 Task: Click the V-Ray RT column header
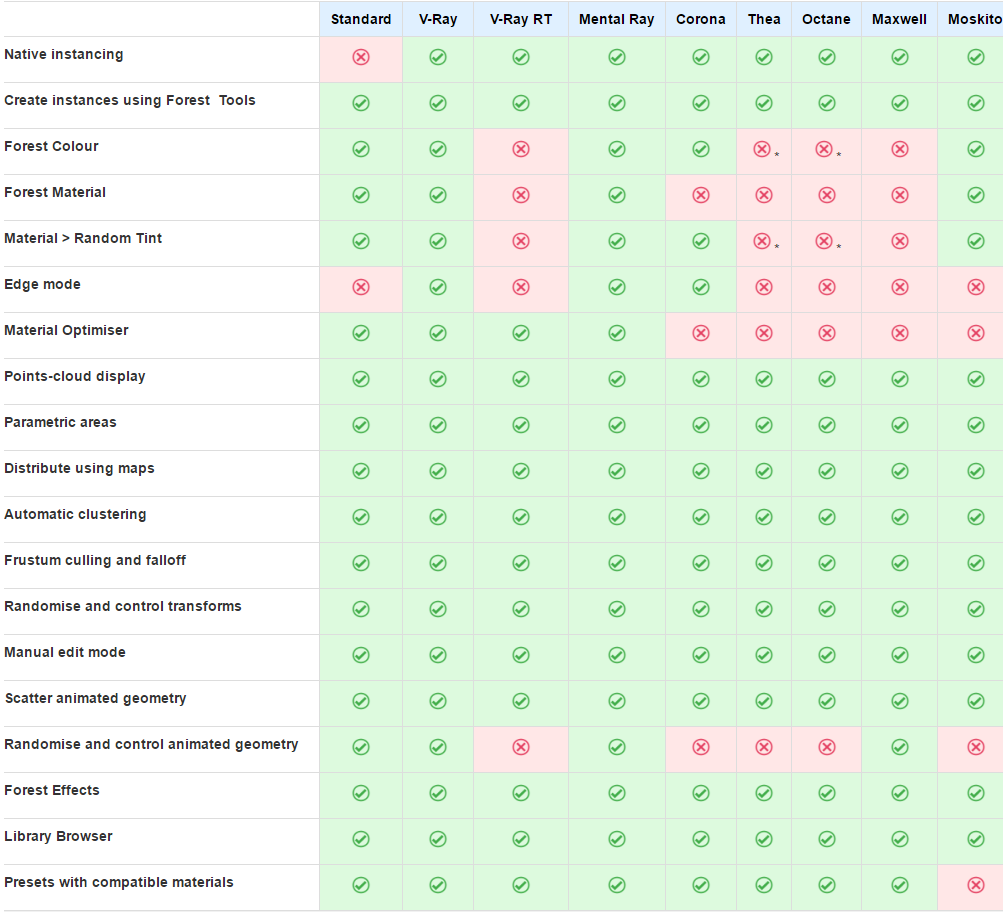pos(521,19)
